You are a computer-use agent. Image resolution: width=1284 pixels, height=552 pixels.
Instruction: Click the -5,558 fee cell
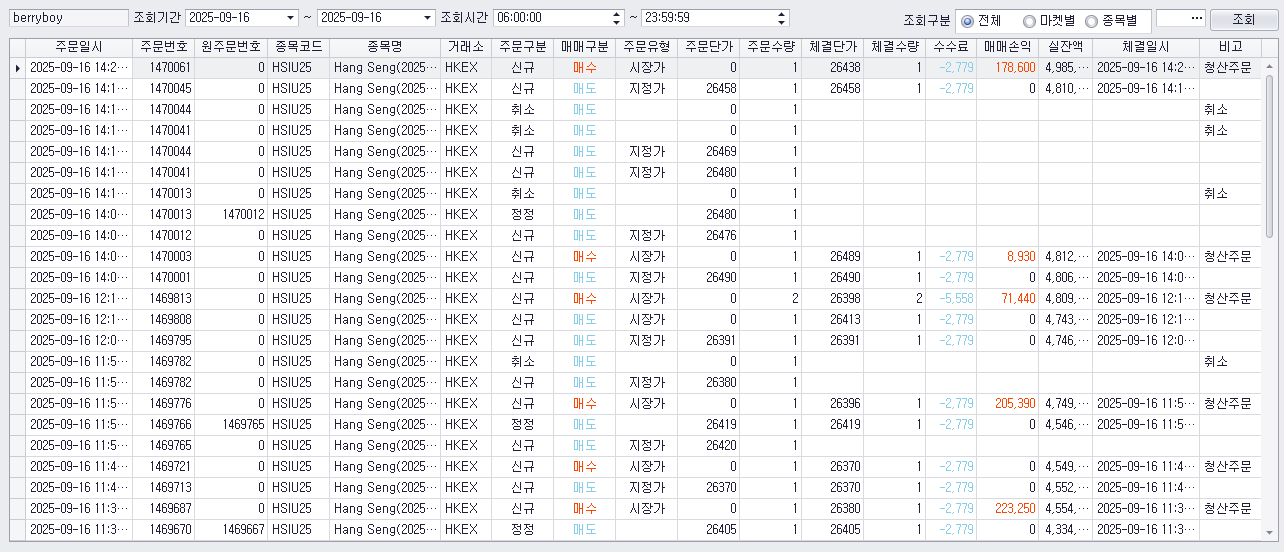click(951, 298)
